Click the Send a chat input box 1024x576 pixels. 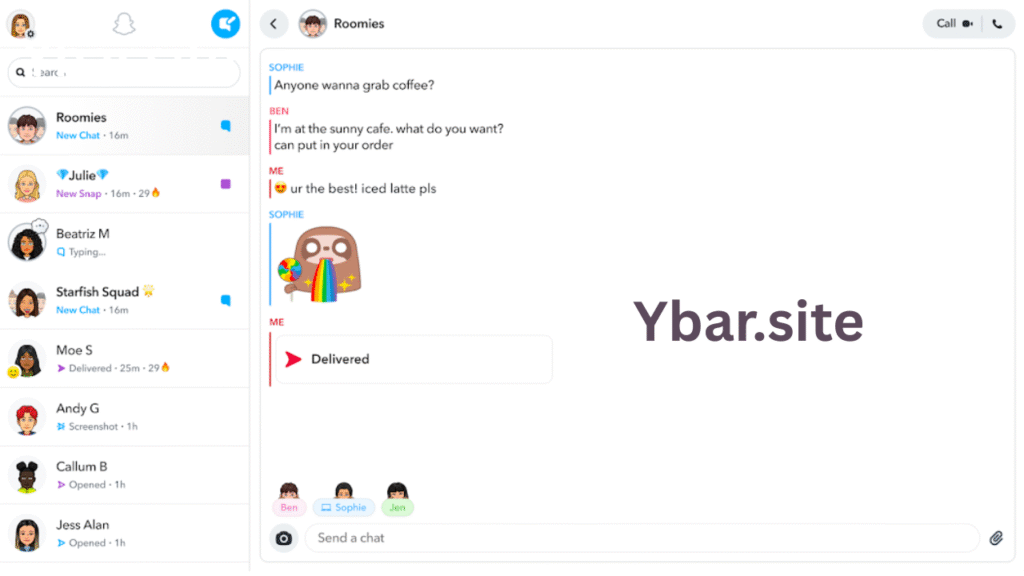tap(642, 538)
